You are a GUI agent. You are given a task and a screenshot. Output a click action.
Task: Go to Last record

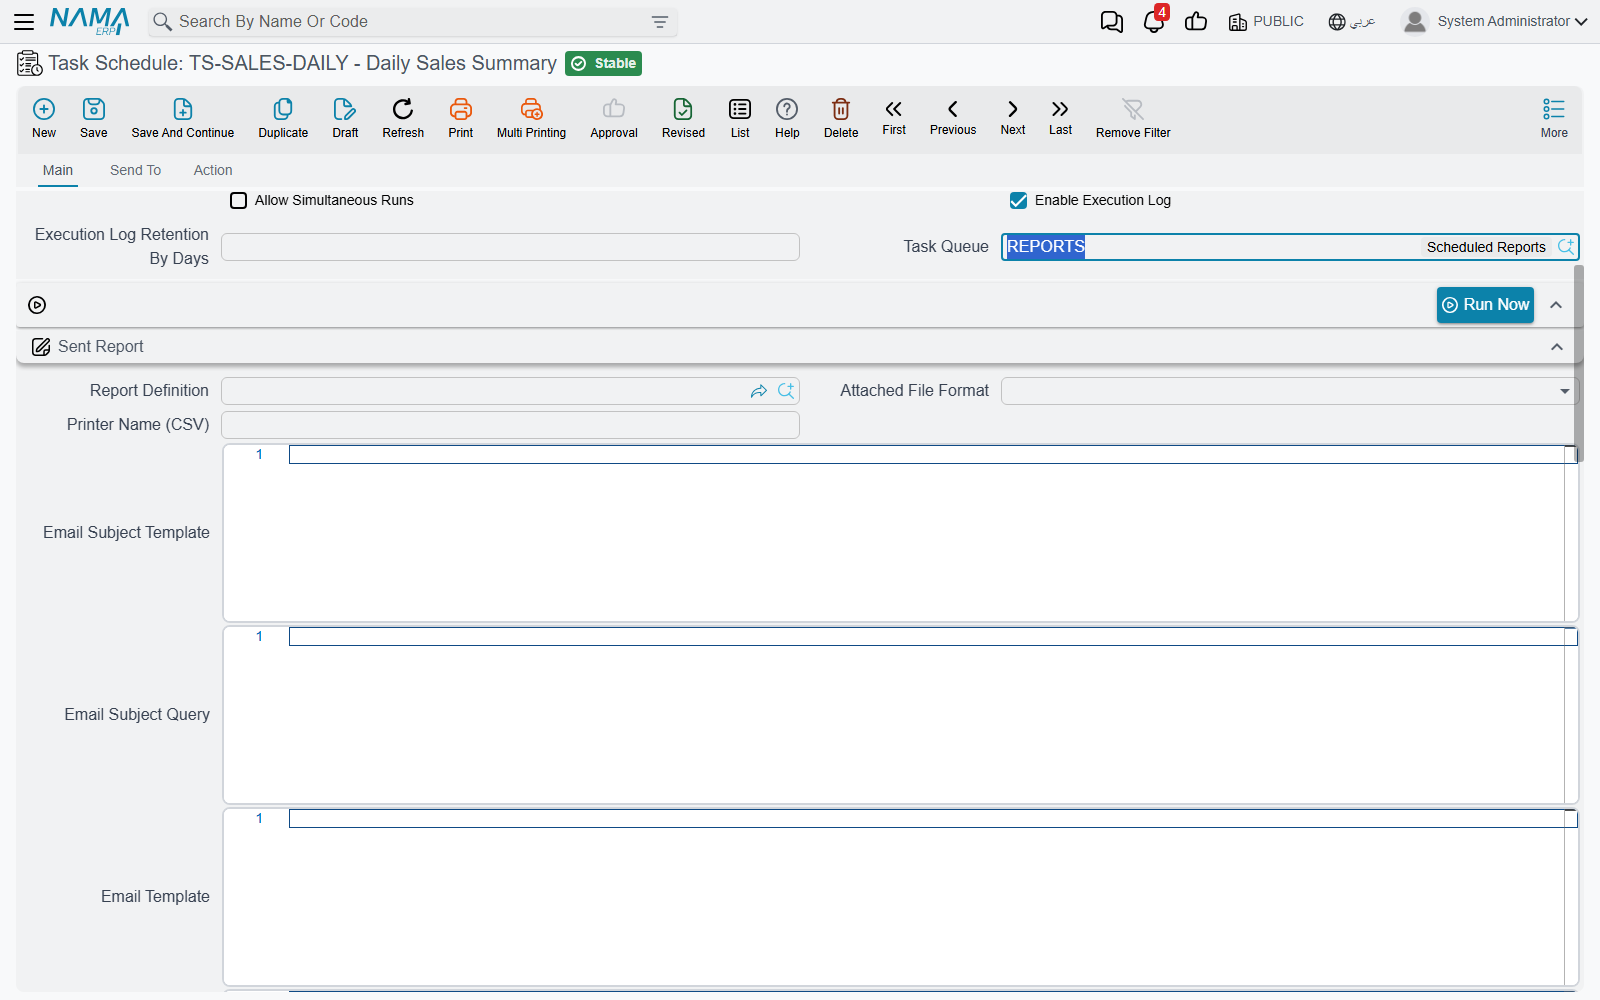(x=1060, y=117)
